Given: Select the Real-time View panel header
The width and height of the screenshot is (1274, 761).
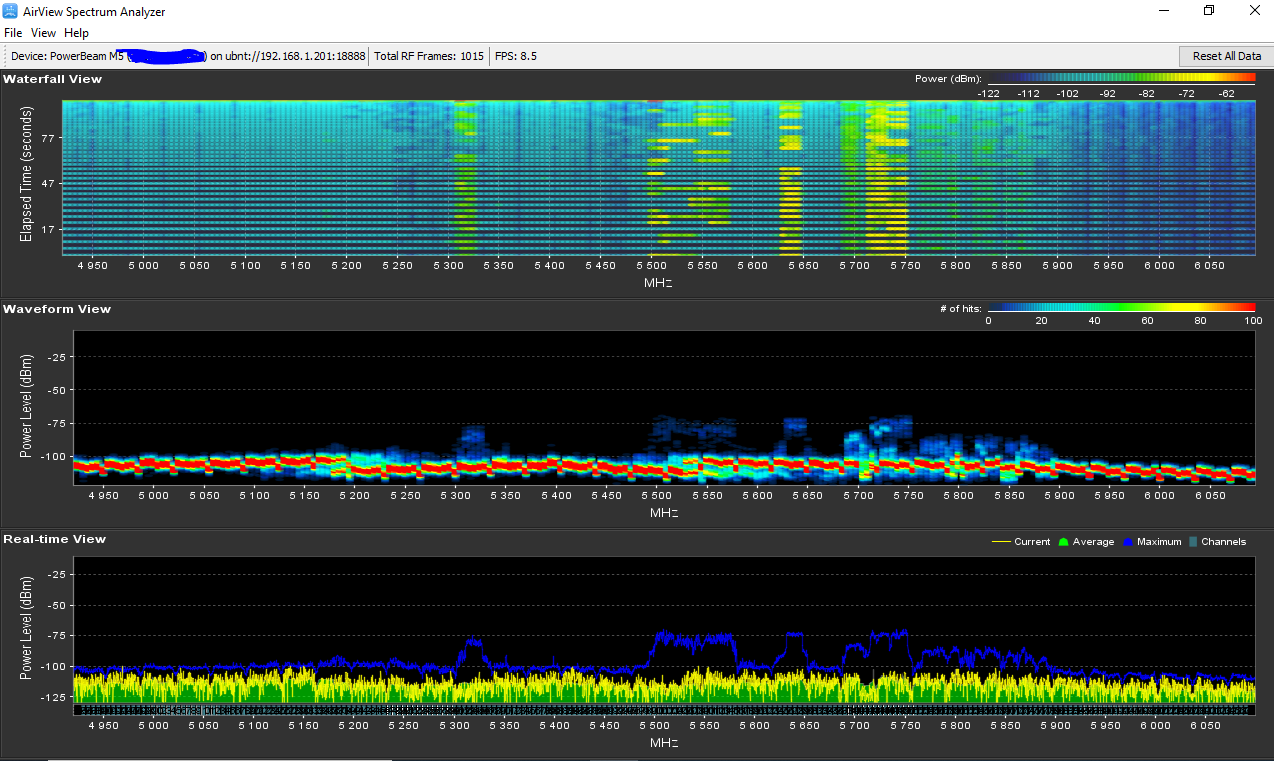Looking at the screenshot, I should 54,539.
